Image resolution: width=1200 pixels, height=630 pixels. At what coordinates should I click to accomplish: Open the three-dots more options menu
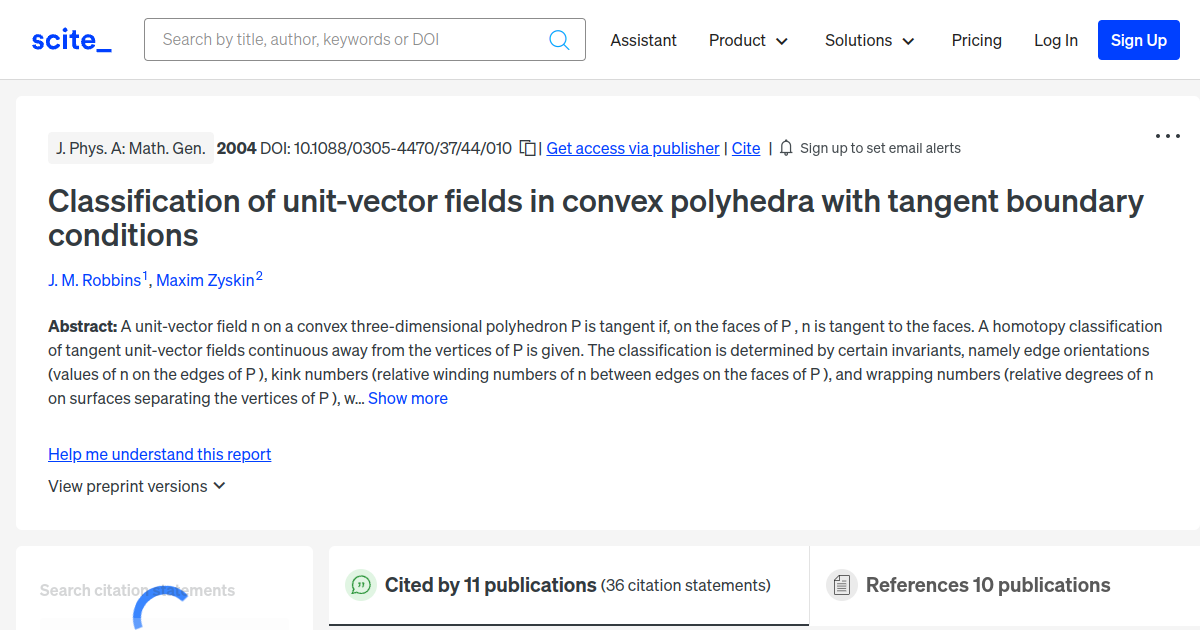pos(1167,136)
